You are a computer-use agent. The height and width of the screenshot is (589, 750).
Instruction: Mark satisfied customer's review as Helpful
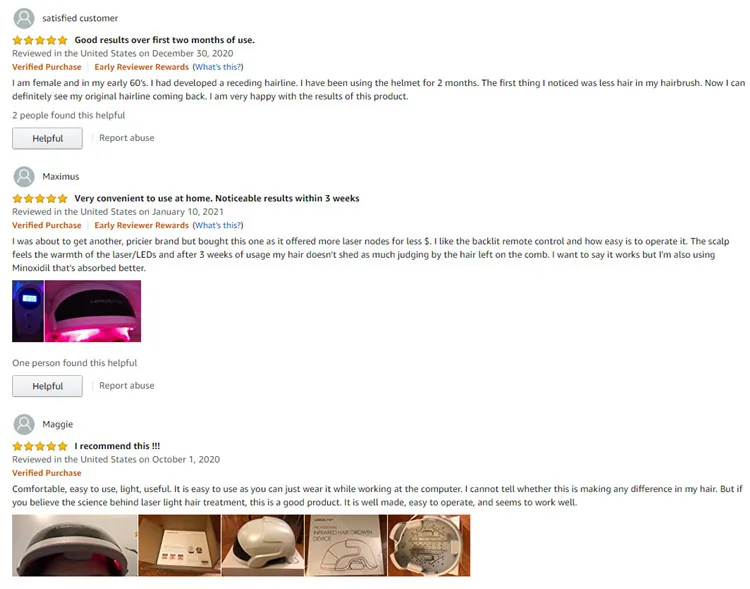click(47, 138)
